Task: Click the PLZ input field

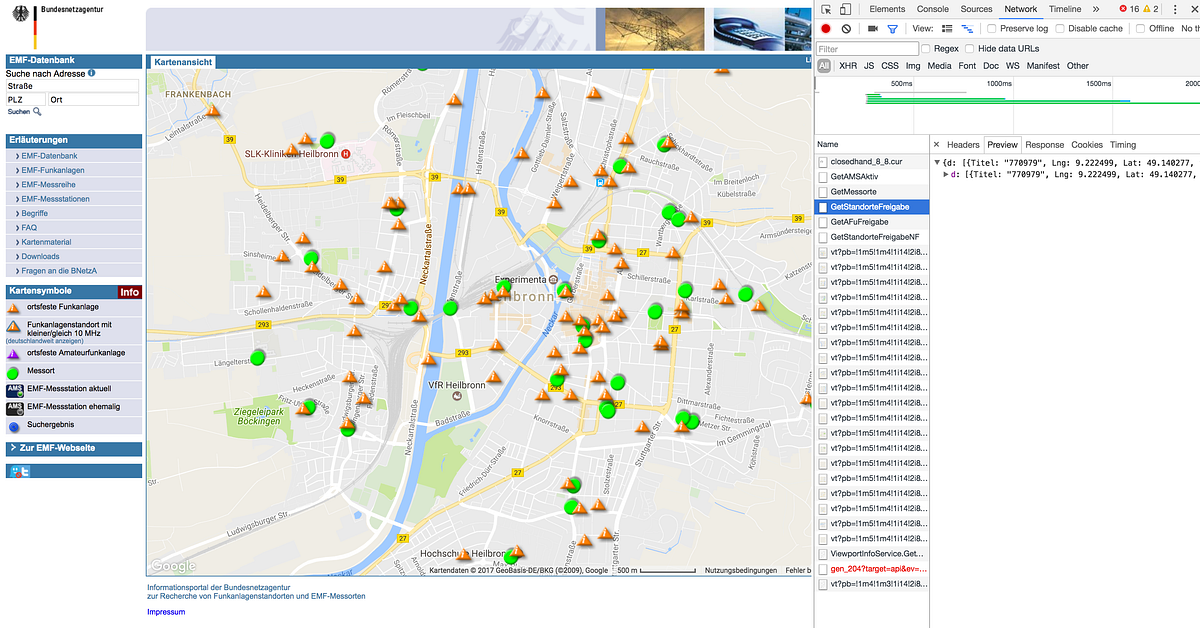Action: pyautogui.click(x=26, y=100)
